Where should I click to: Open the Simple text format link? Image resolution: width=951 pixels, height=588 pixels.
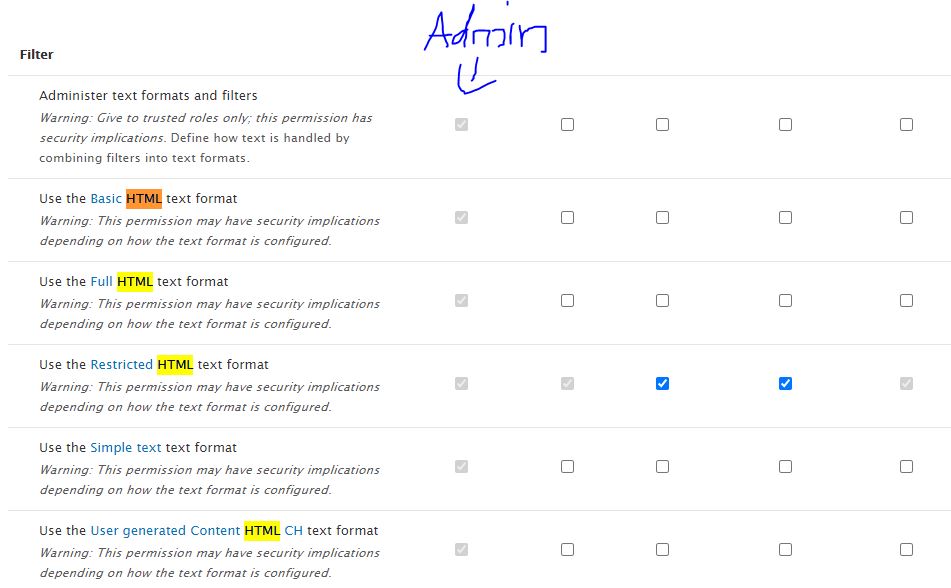tap(125, 448)
